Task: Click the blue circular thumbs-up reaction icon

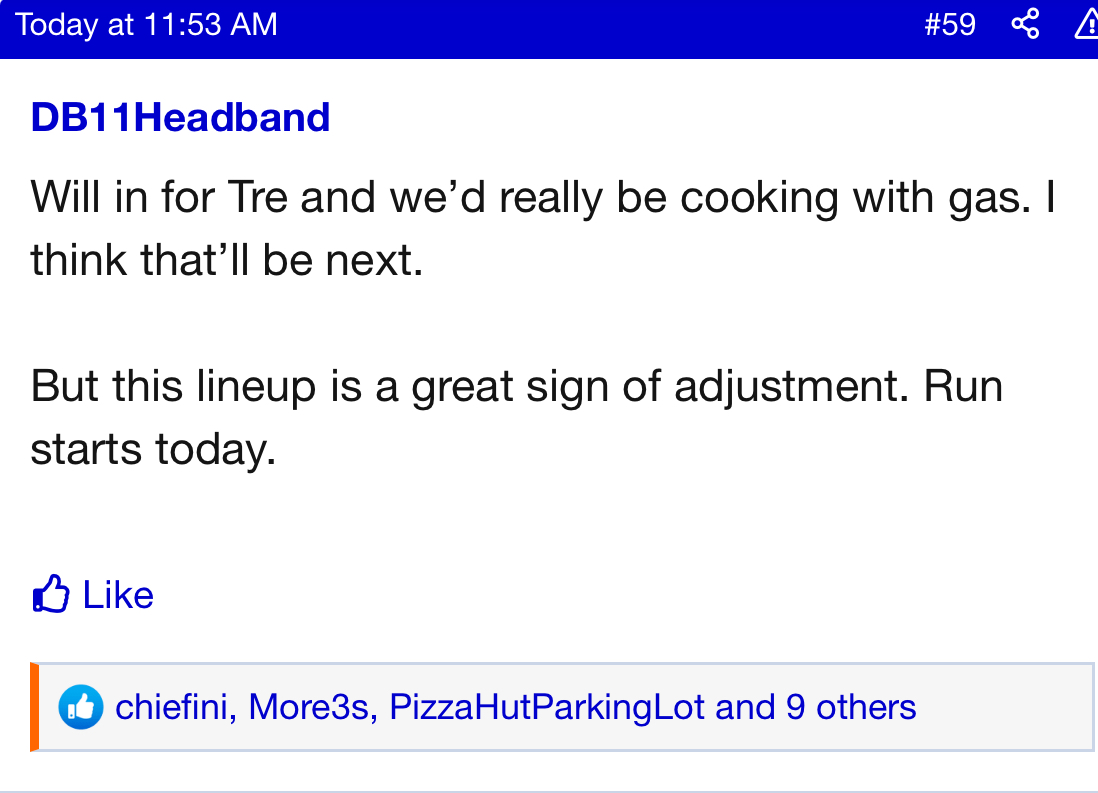Action: 81,708
